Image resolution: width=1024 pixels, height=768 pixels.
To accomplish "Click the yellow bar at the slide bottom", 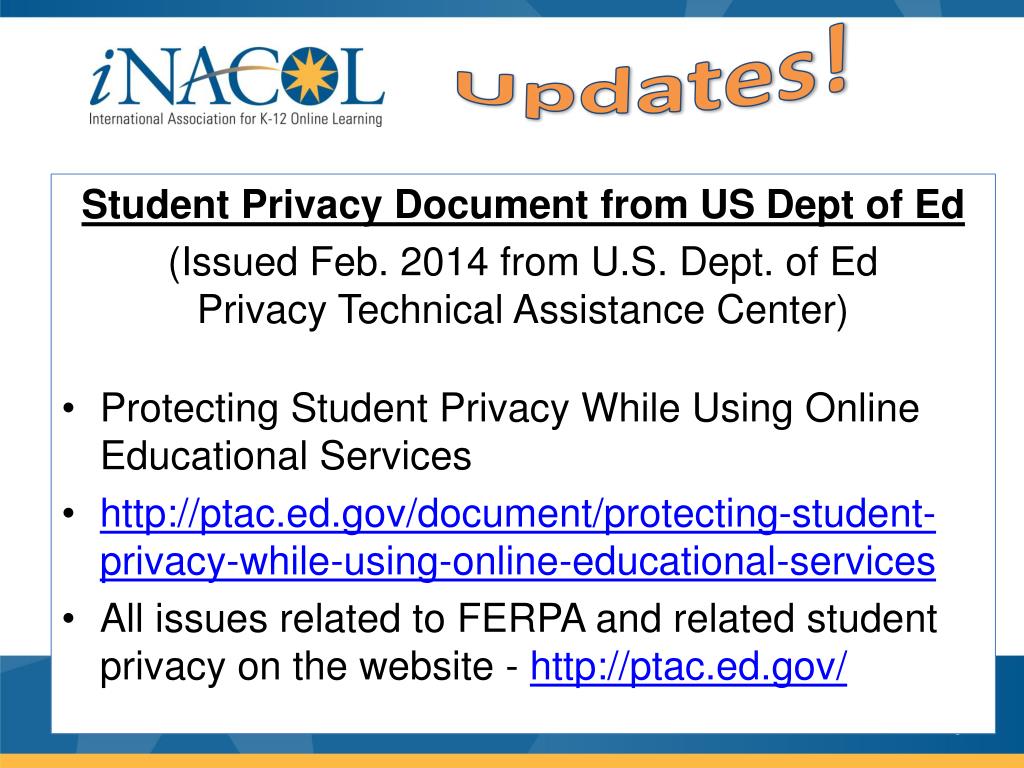I will (512, 760).
